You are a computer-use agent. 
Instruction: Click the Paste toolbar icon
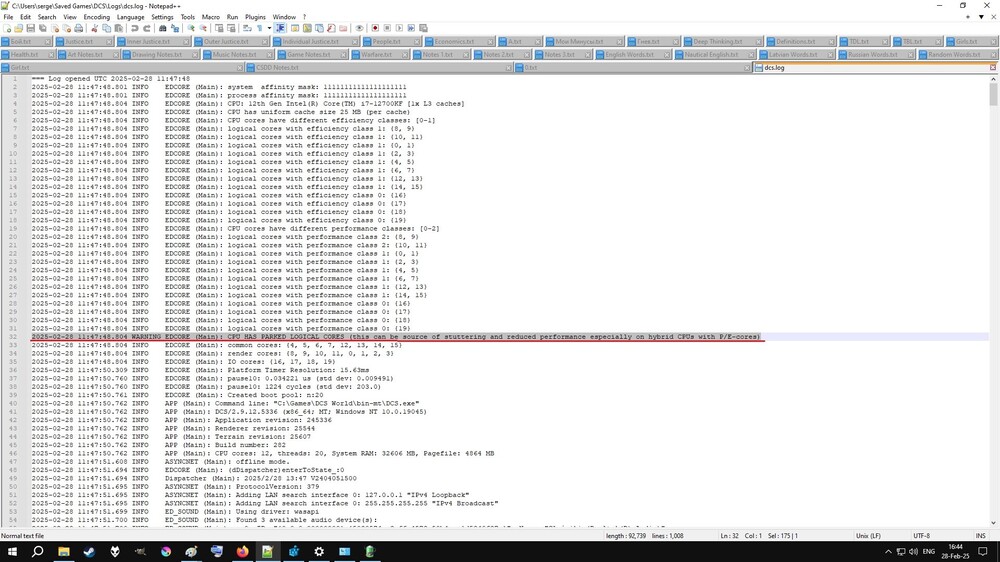[x=119, y=28]
